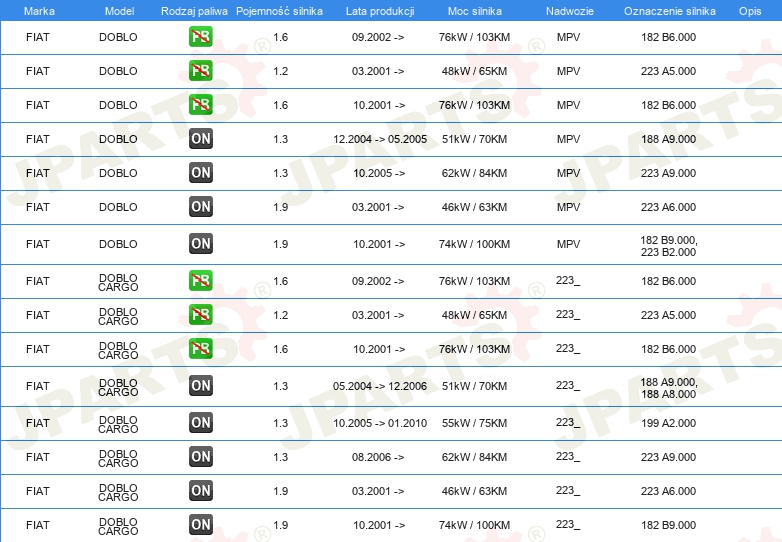Click DOBLO CARGO model in 199 A2.000 row

118,424
